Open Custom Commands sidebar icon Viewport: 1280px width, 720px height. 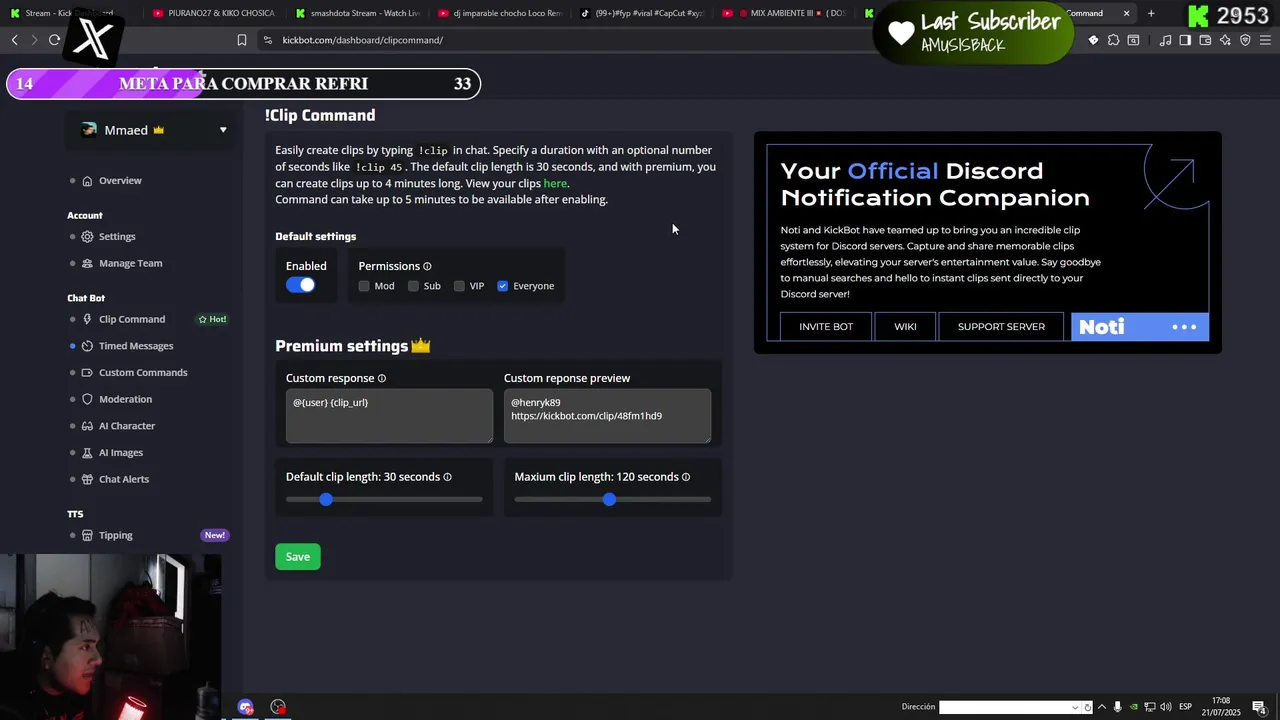click(x=88, y=373)
